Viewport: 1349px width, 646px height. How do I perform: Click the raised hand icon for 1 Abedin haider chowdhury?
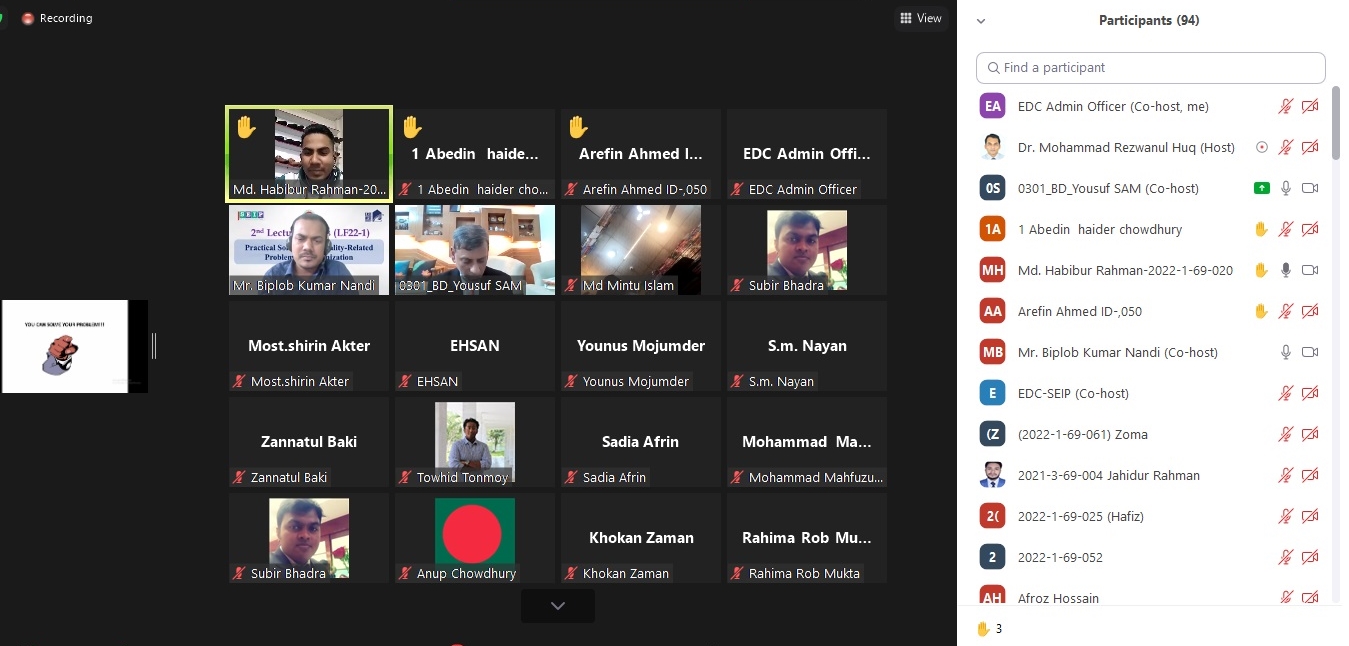coord(1261,229)
